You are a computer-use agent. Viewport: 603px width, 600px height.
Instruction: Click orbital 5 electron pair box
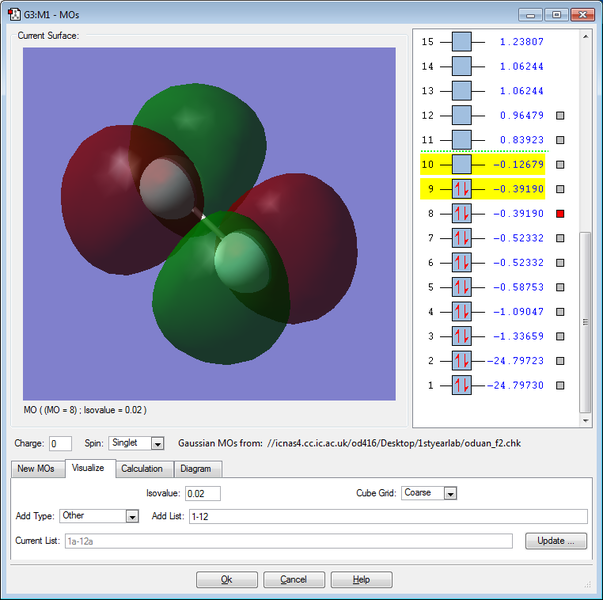point(461,287)
